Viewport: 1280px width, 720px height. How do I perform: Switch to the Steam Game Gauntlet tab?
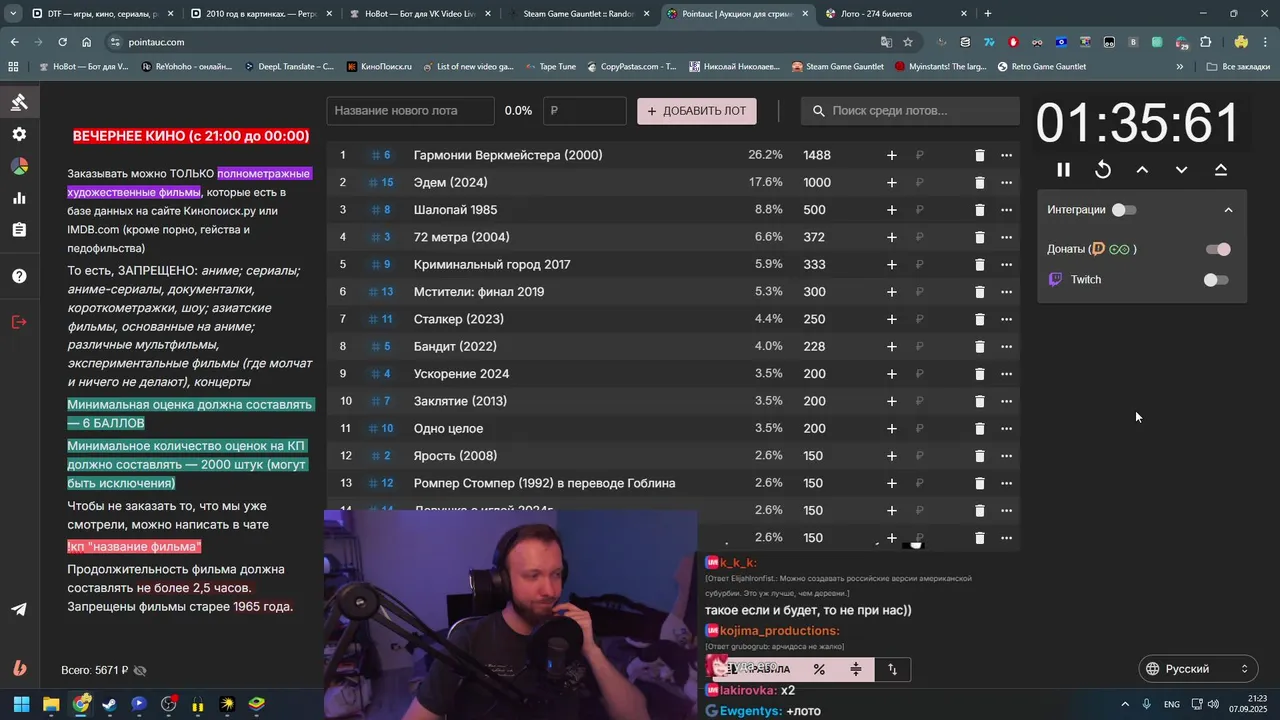click(x=579, y=14)
